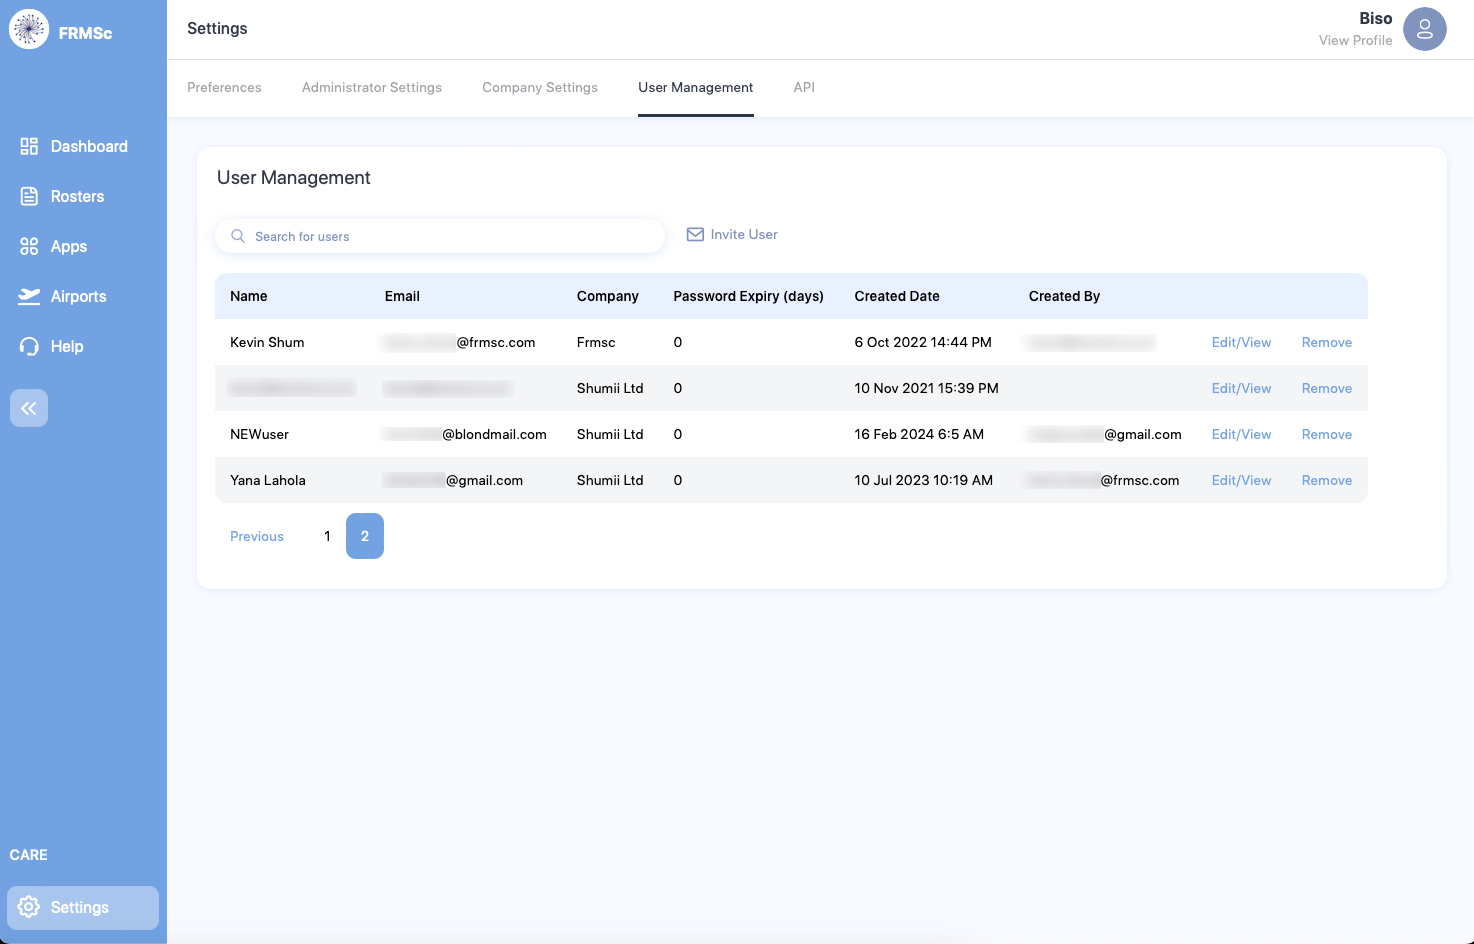
Task: Switch to Administrator Settings tab
Action: click(372, 87)
